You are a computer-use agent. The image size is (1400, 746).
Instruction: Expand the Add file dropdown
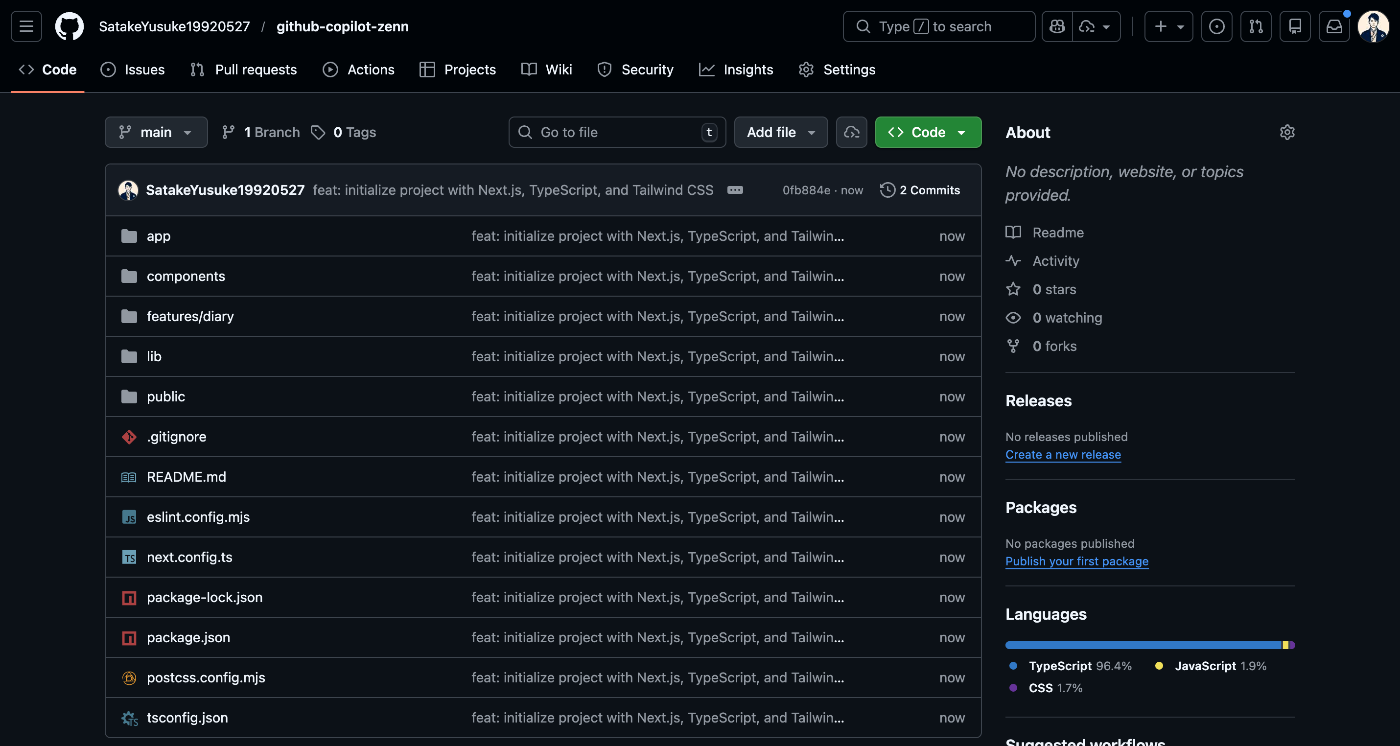[x=781, y=132]
